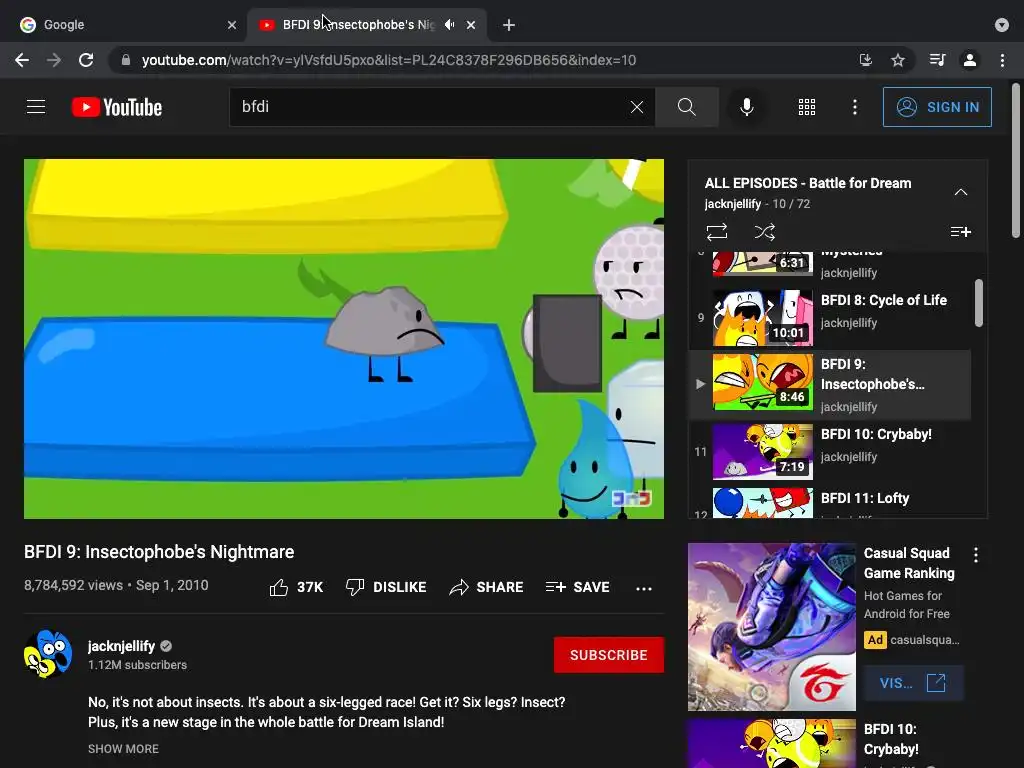Click the search magnifier button
This screenshot has width=1024, height=768.
686,107
